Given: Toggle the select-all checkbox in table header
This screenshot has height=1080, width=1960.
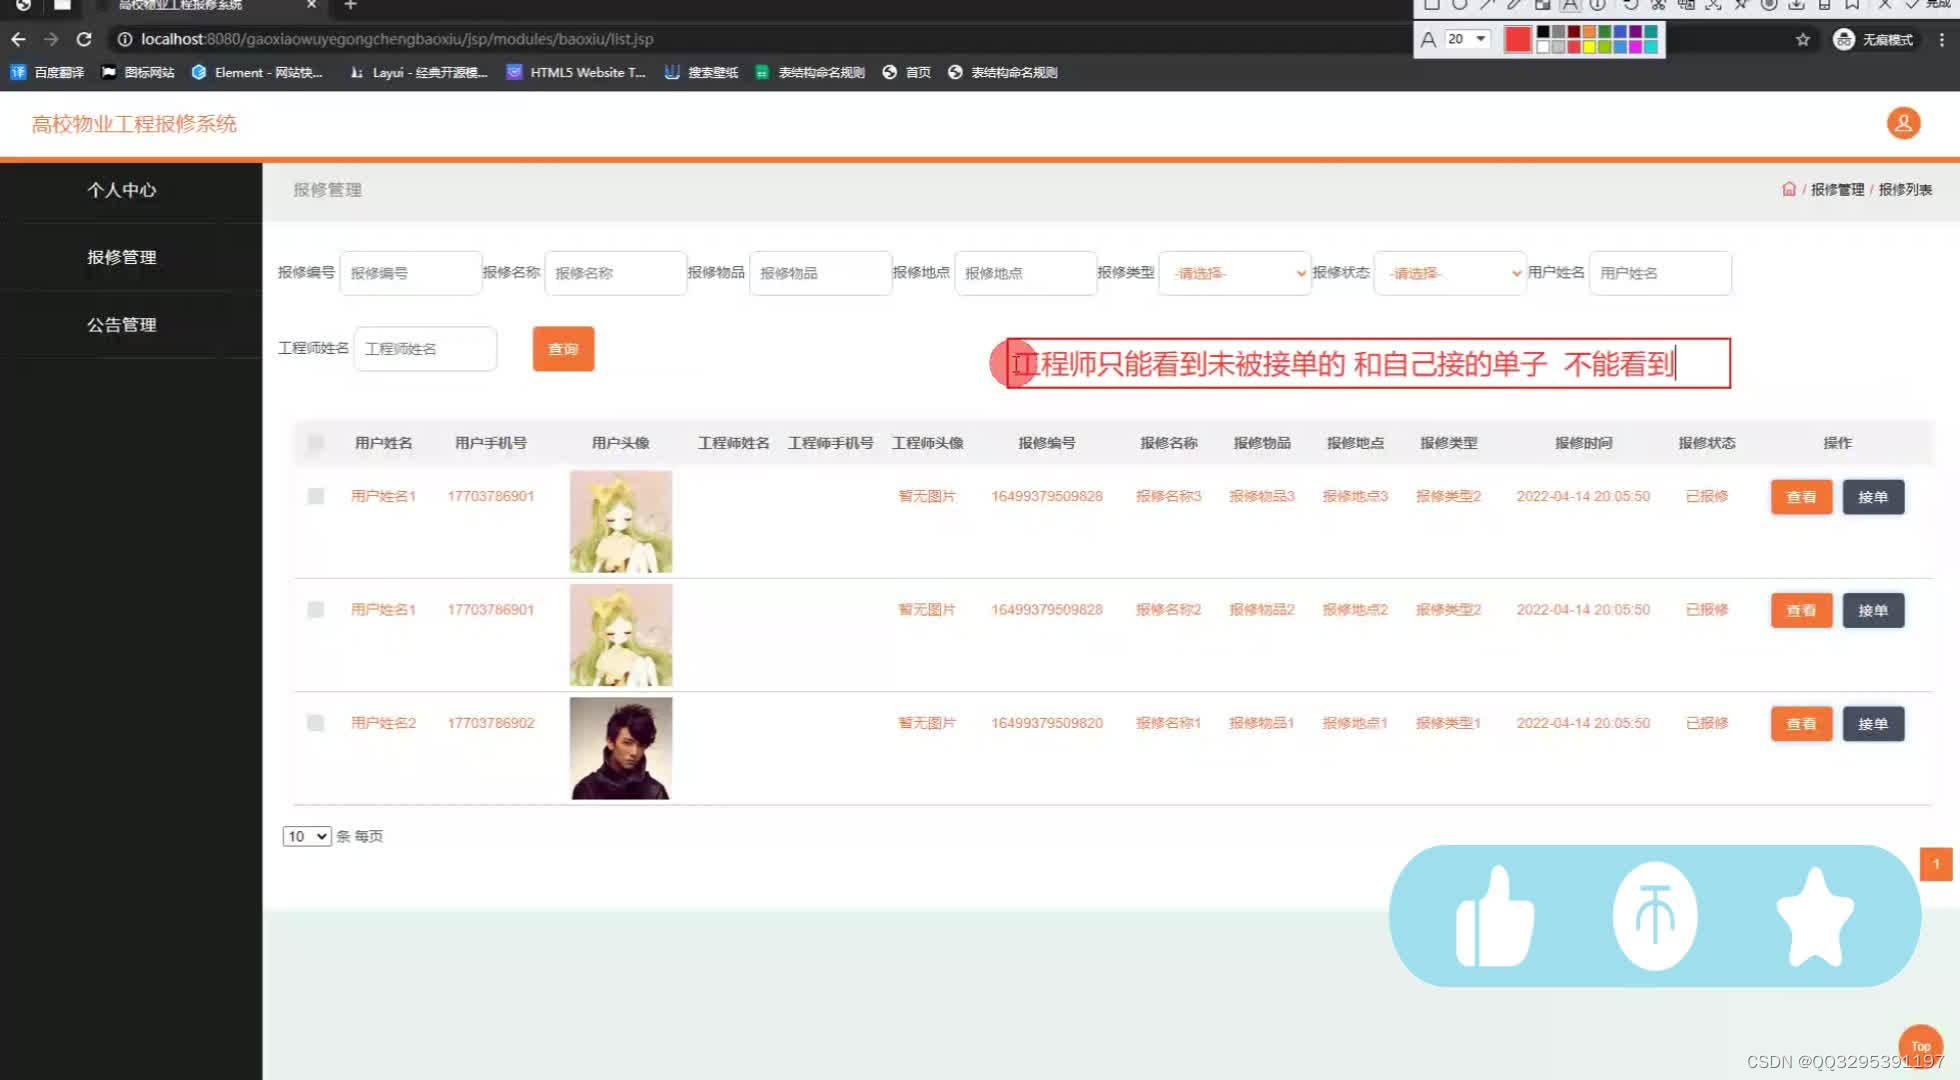Looking at the screenshot, I should 316,443.
